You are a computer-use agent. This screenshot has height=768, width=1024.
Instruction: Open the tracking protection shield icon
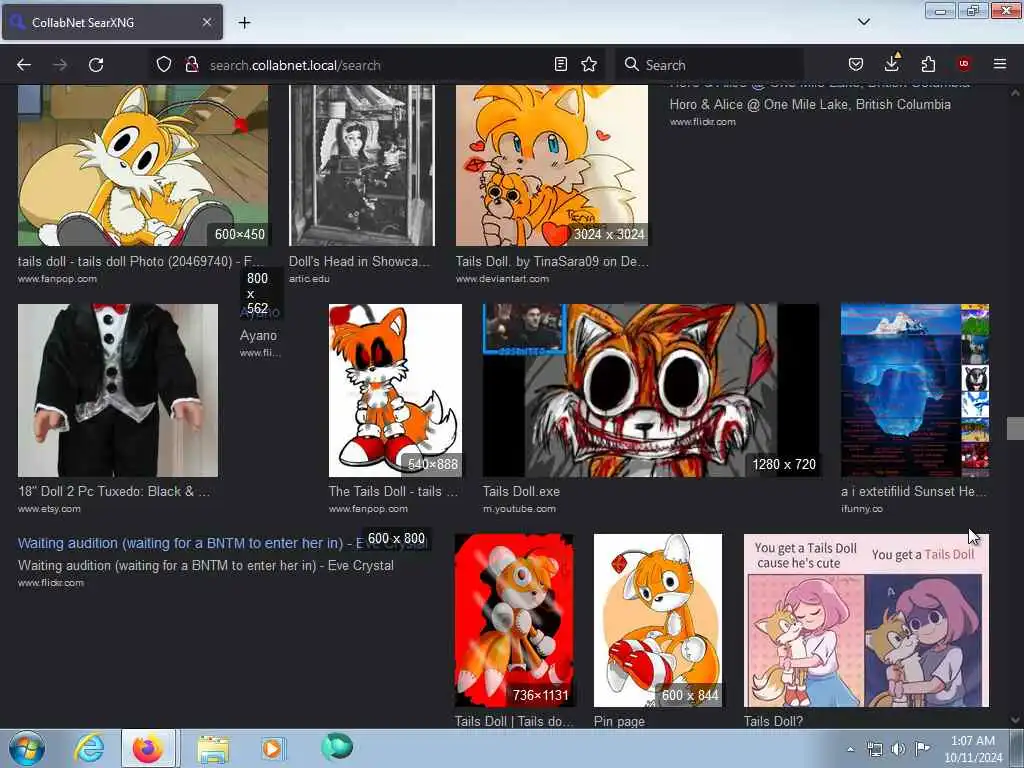click(164, 65)
